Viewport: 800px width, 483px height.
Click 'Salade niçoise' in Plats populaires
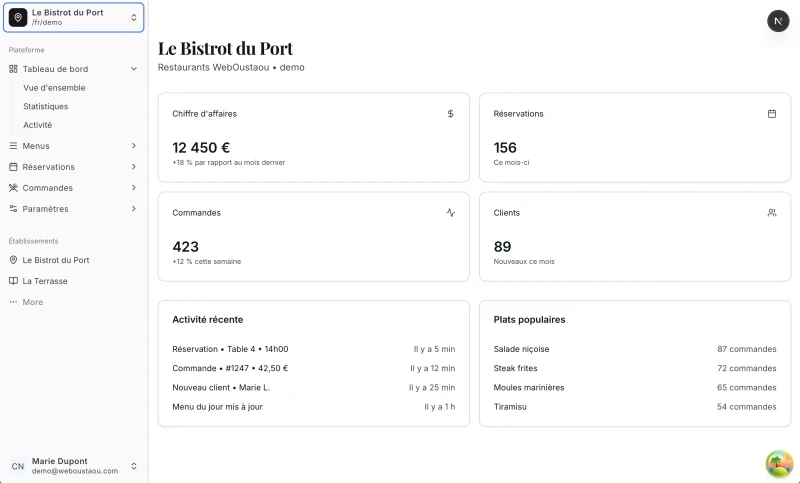521,349
